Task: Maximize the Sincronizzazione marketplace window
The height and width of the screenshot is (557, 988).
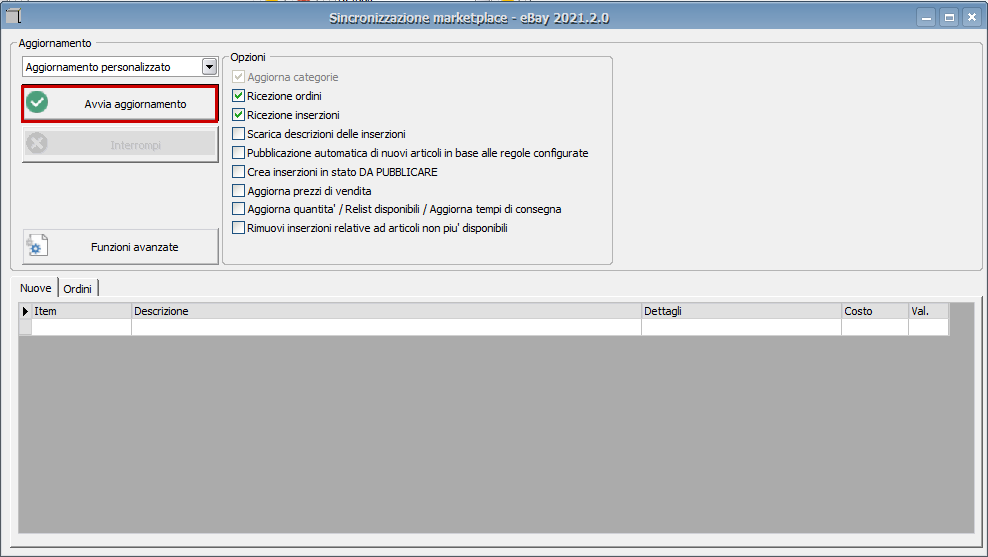Action: click(949, 18)
